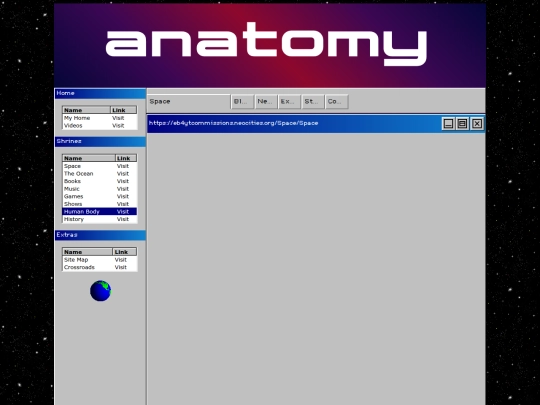
Task: Click Visit beside Shows
Action: (123, 204)
